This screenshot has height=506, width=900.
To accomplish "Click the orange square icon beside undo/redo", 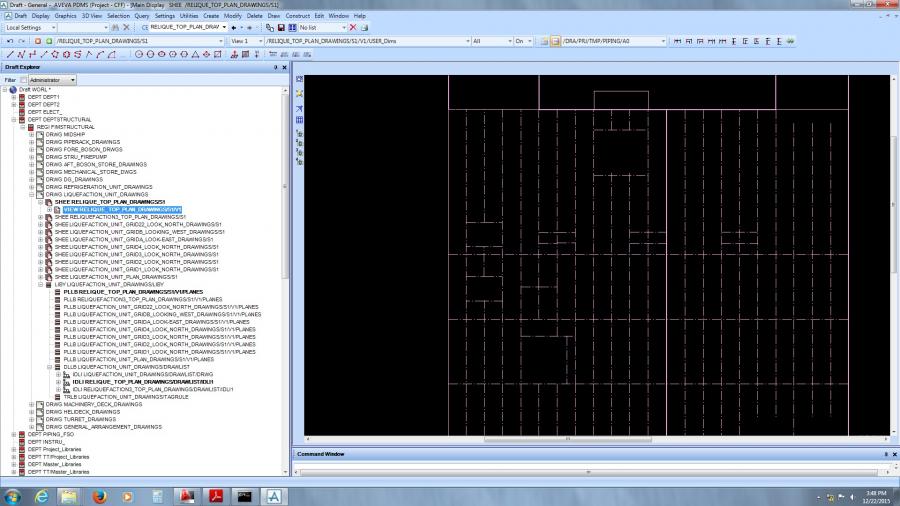I will click(x=38, y=41).
